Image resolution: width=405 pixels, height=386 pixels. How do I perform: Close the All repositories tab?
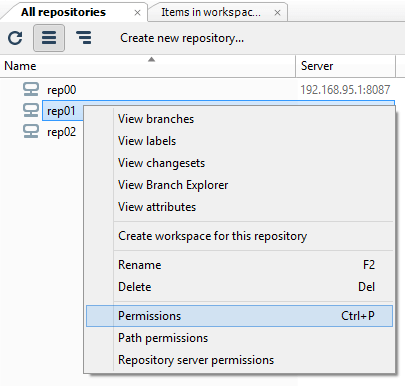point(137,13)
